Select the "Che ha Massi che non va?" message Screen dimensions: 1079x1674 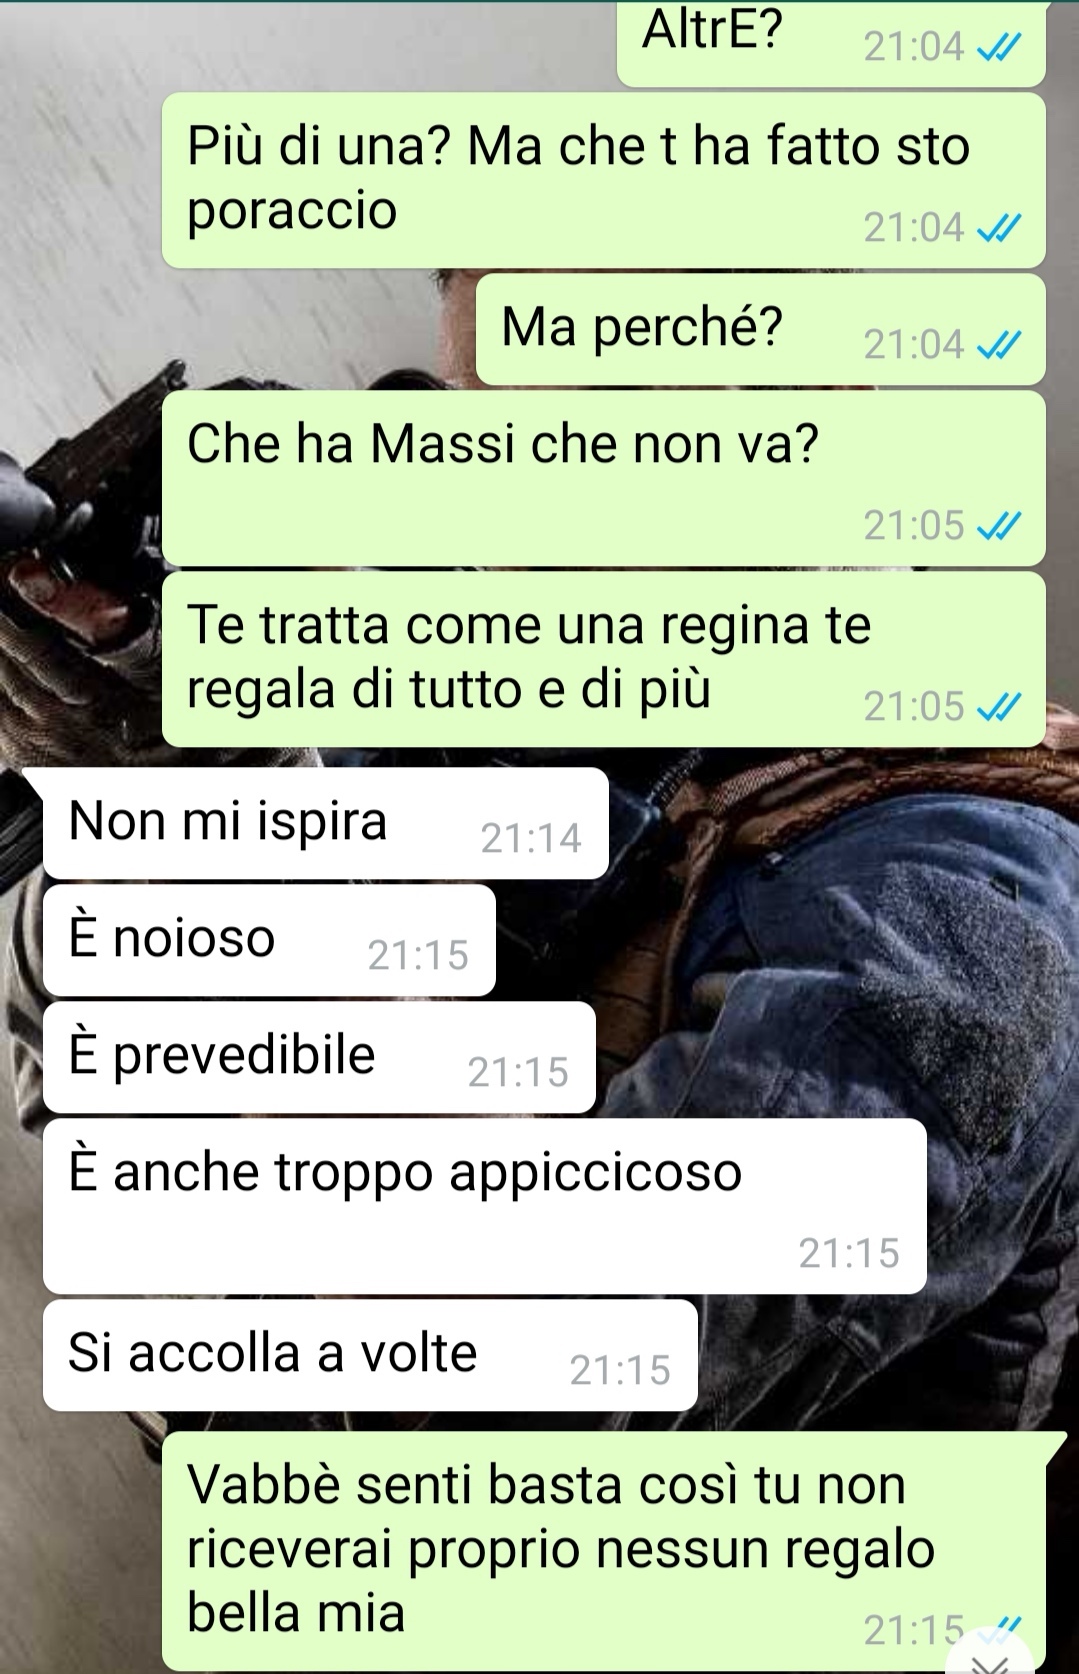click(x=604, y=478)
